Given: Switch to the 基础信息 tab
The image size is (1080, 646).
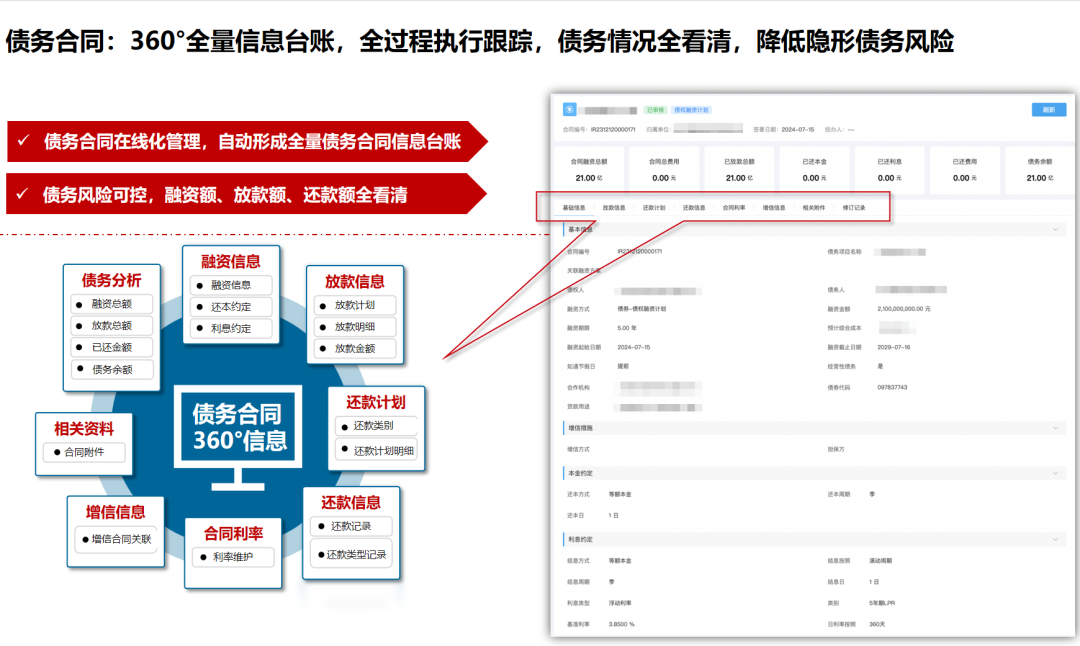Looking at the screenshot, I should (x=574, y=208).
